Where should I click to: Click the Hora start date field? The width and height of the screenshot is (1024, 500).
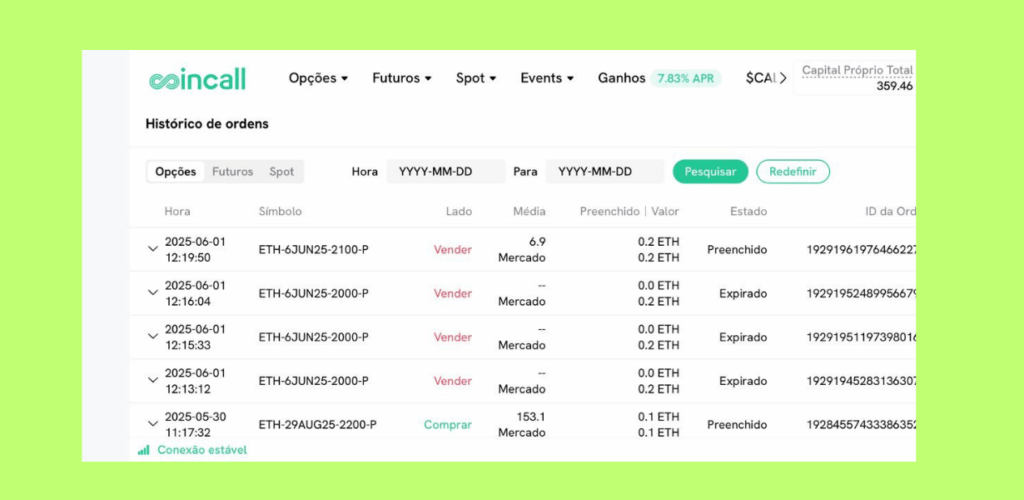[445, 172]
